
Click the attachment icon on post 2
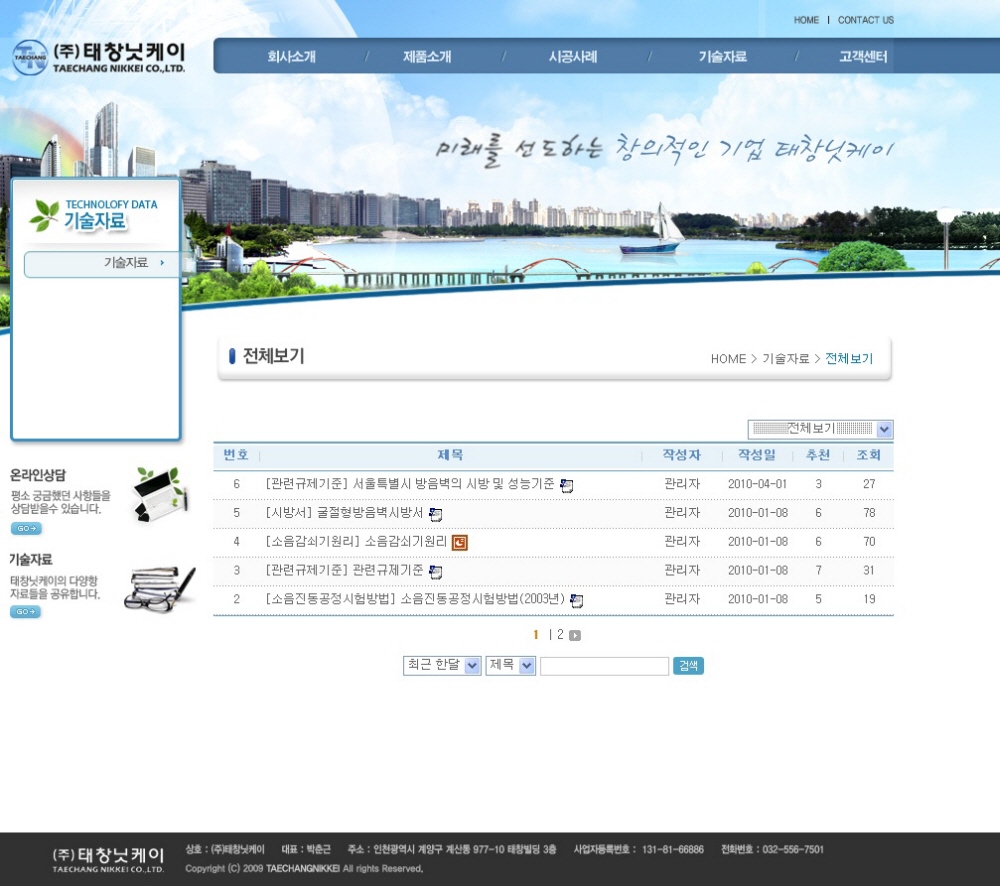coord(576,600)
